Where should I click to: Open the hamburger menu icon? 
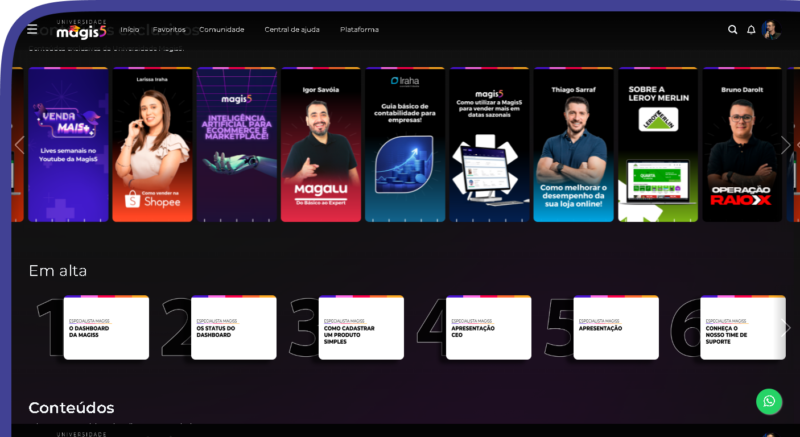point(33,30)
